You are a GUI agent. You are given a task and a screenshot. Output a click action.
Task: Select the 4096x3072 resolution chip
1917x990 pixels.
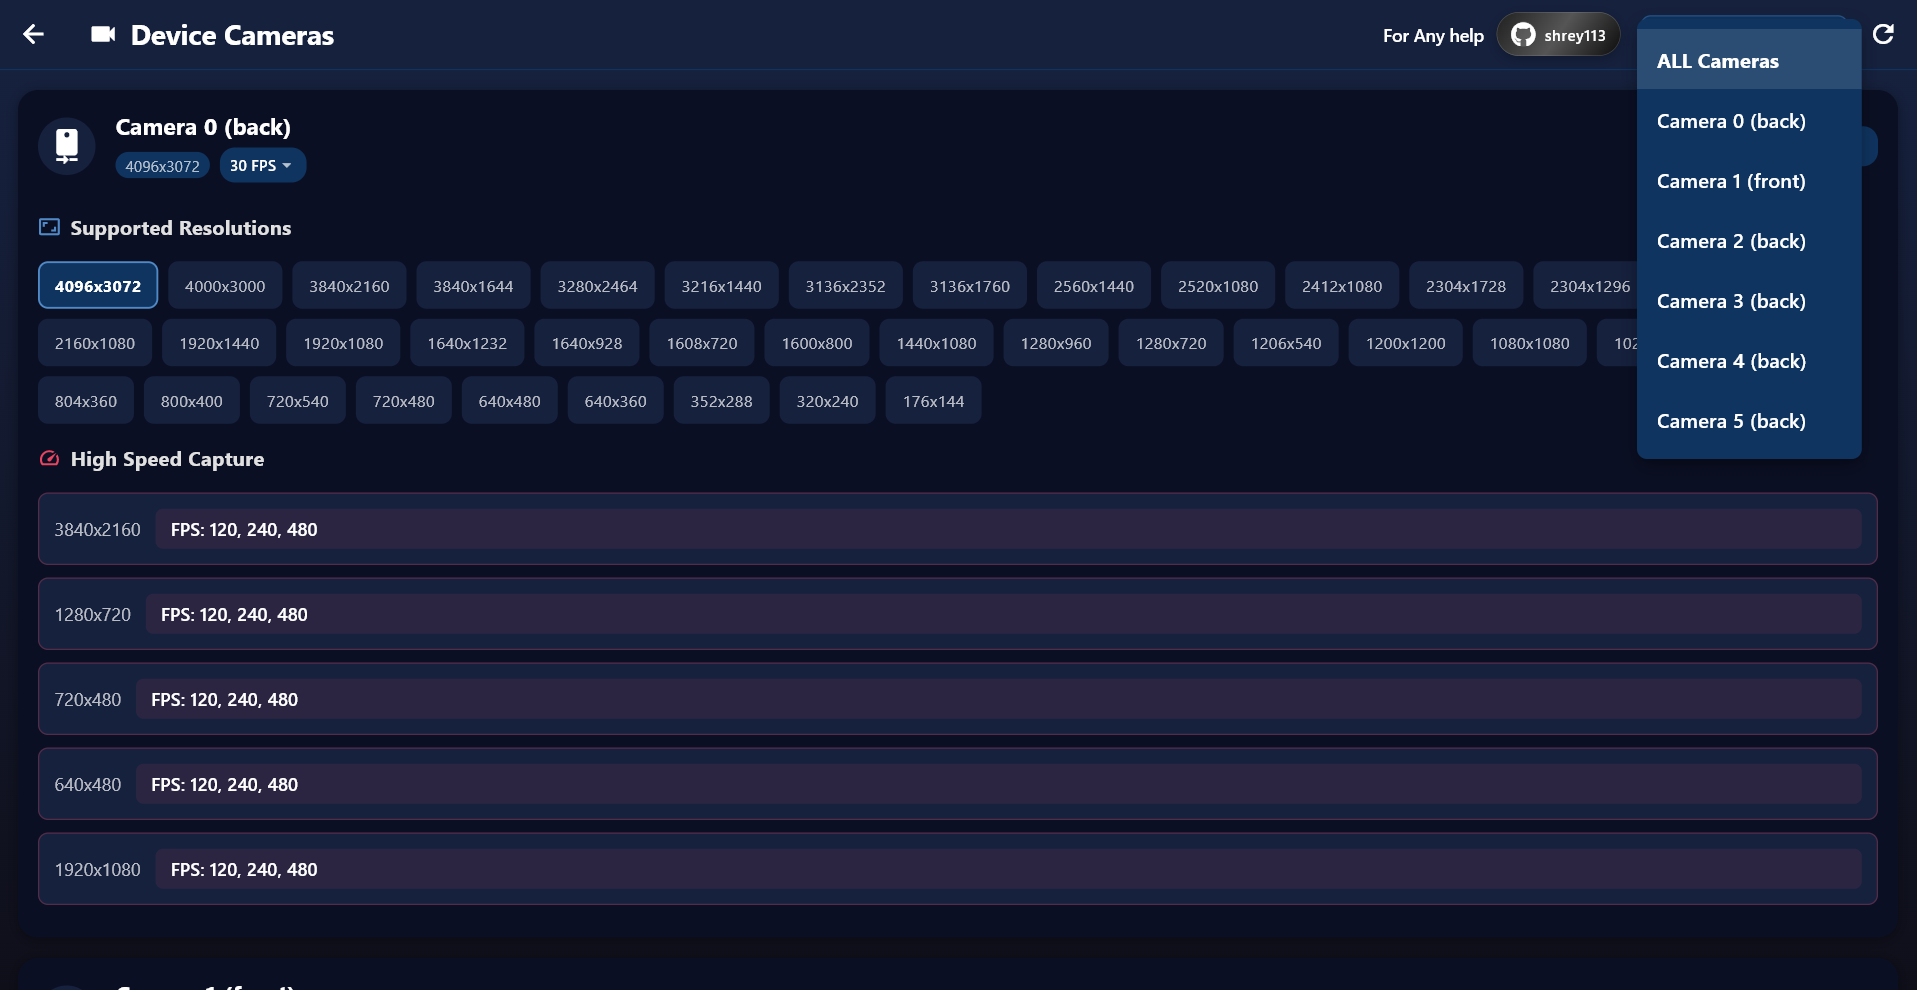coord(98,286)
